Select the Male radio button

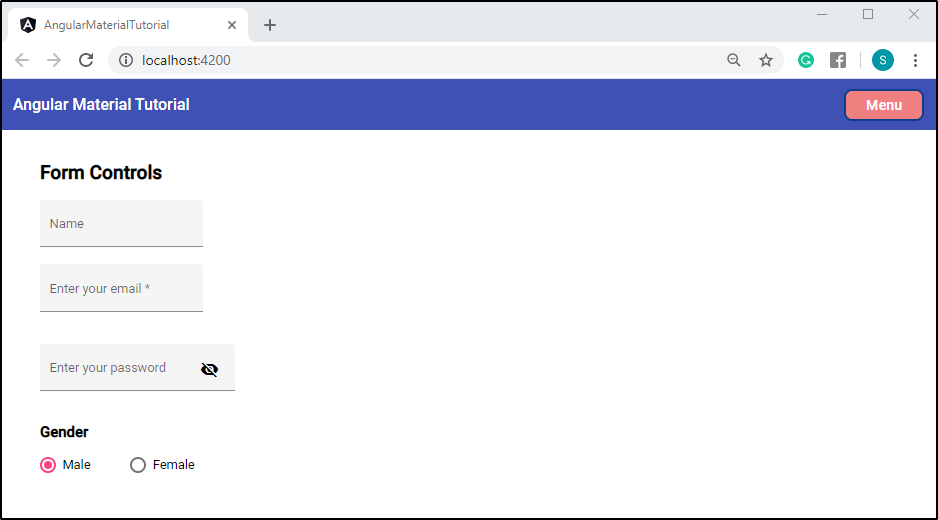(48, 465)
